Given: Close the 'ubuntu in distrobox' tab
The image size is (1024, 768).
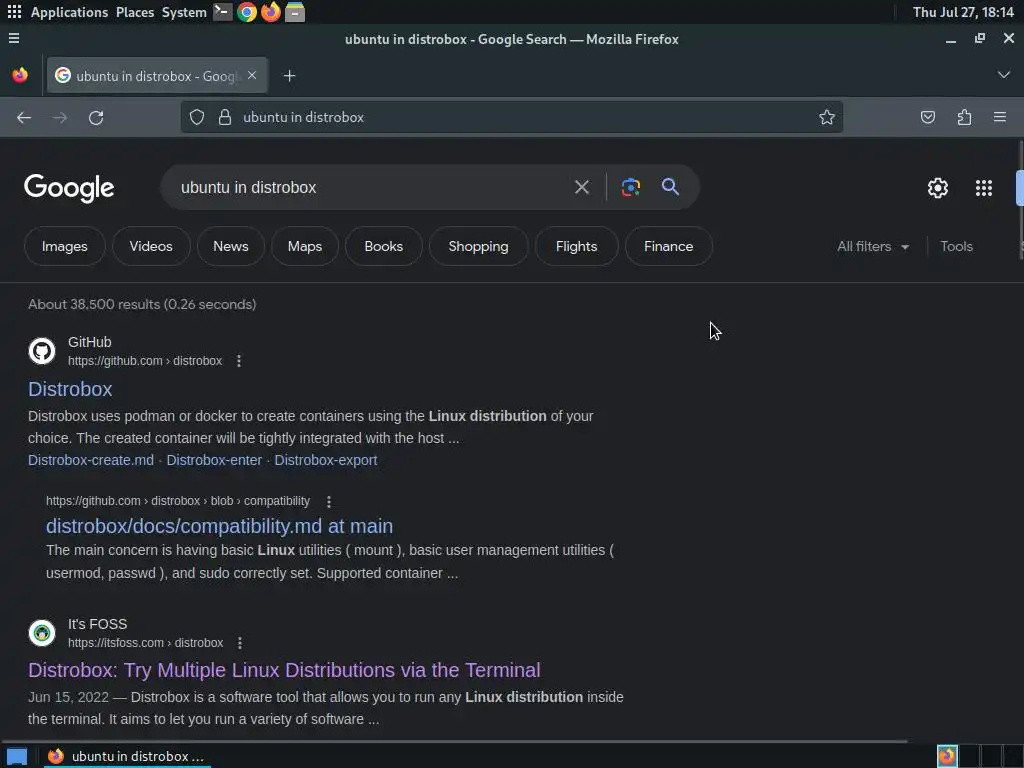Looking at the screenshot, I should pos(252,76).
